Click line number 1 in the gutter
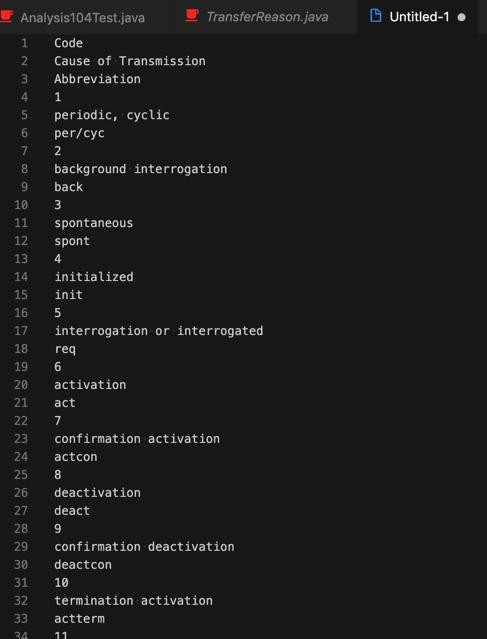 pyautogui.click(x=24, y=43)
